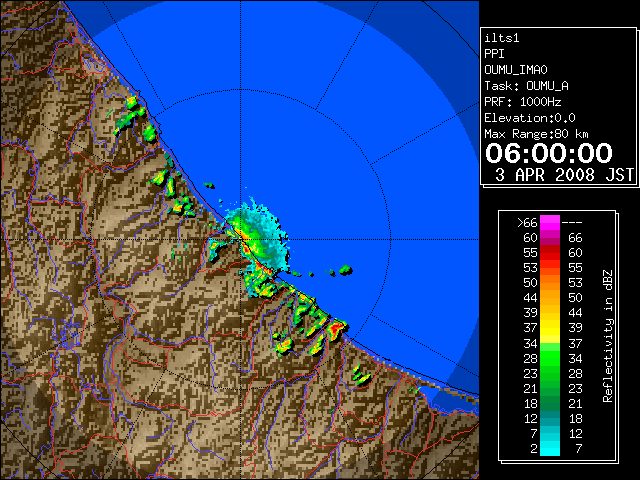Viewport: 640px width, 480px height.
Task: Click the 'Task: OUMU_A' line
Action: [x=526, y=86]
